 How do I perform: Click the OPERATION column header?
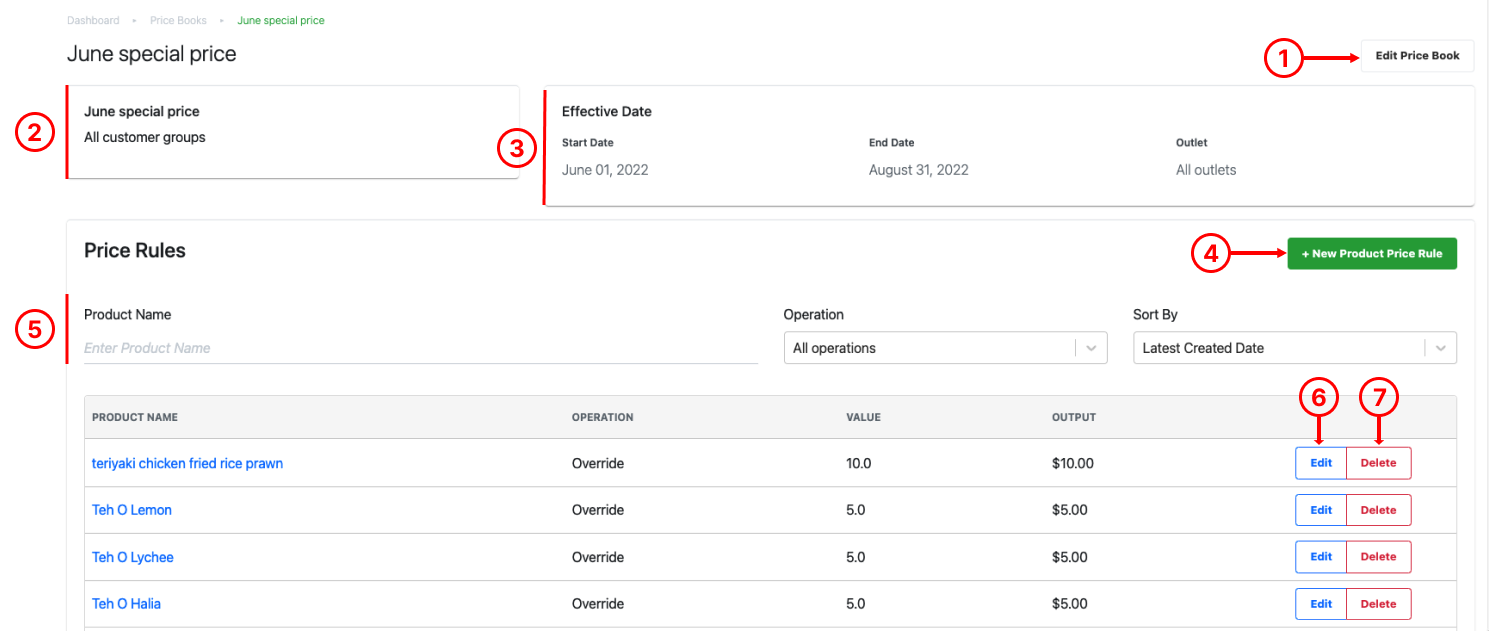coord(603,417)
